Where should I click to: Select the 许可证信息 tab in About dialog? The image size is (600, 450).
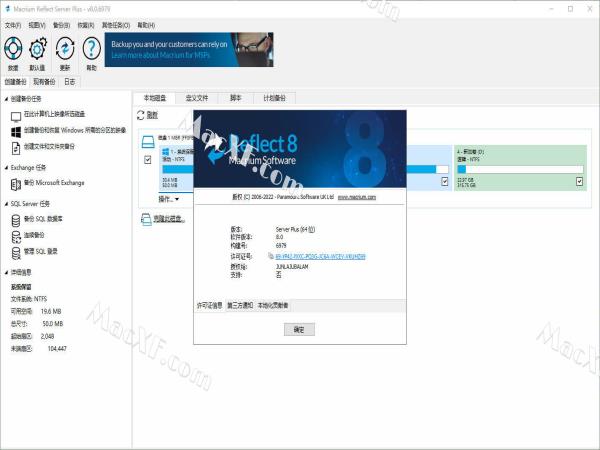[x=210, y=305]
